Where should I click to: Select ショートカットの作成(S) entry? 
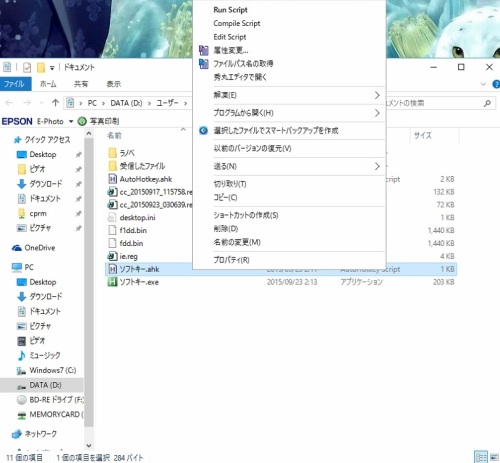click(x=246, y=215)
